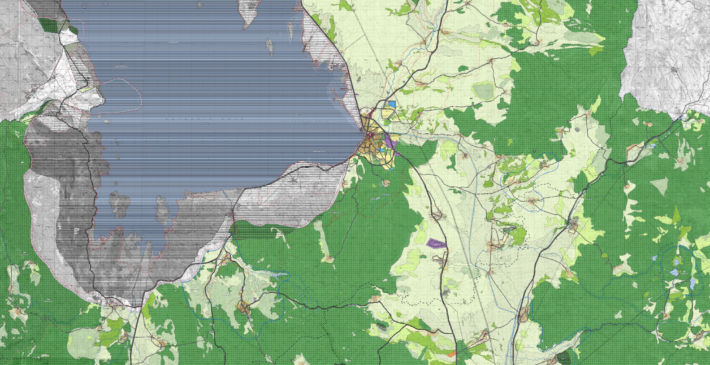
Task: Select the grey-green oval patch northeast of the city
Action: tap(484, 91)
